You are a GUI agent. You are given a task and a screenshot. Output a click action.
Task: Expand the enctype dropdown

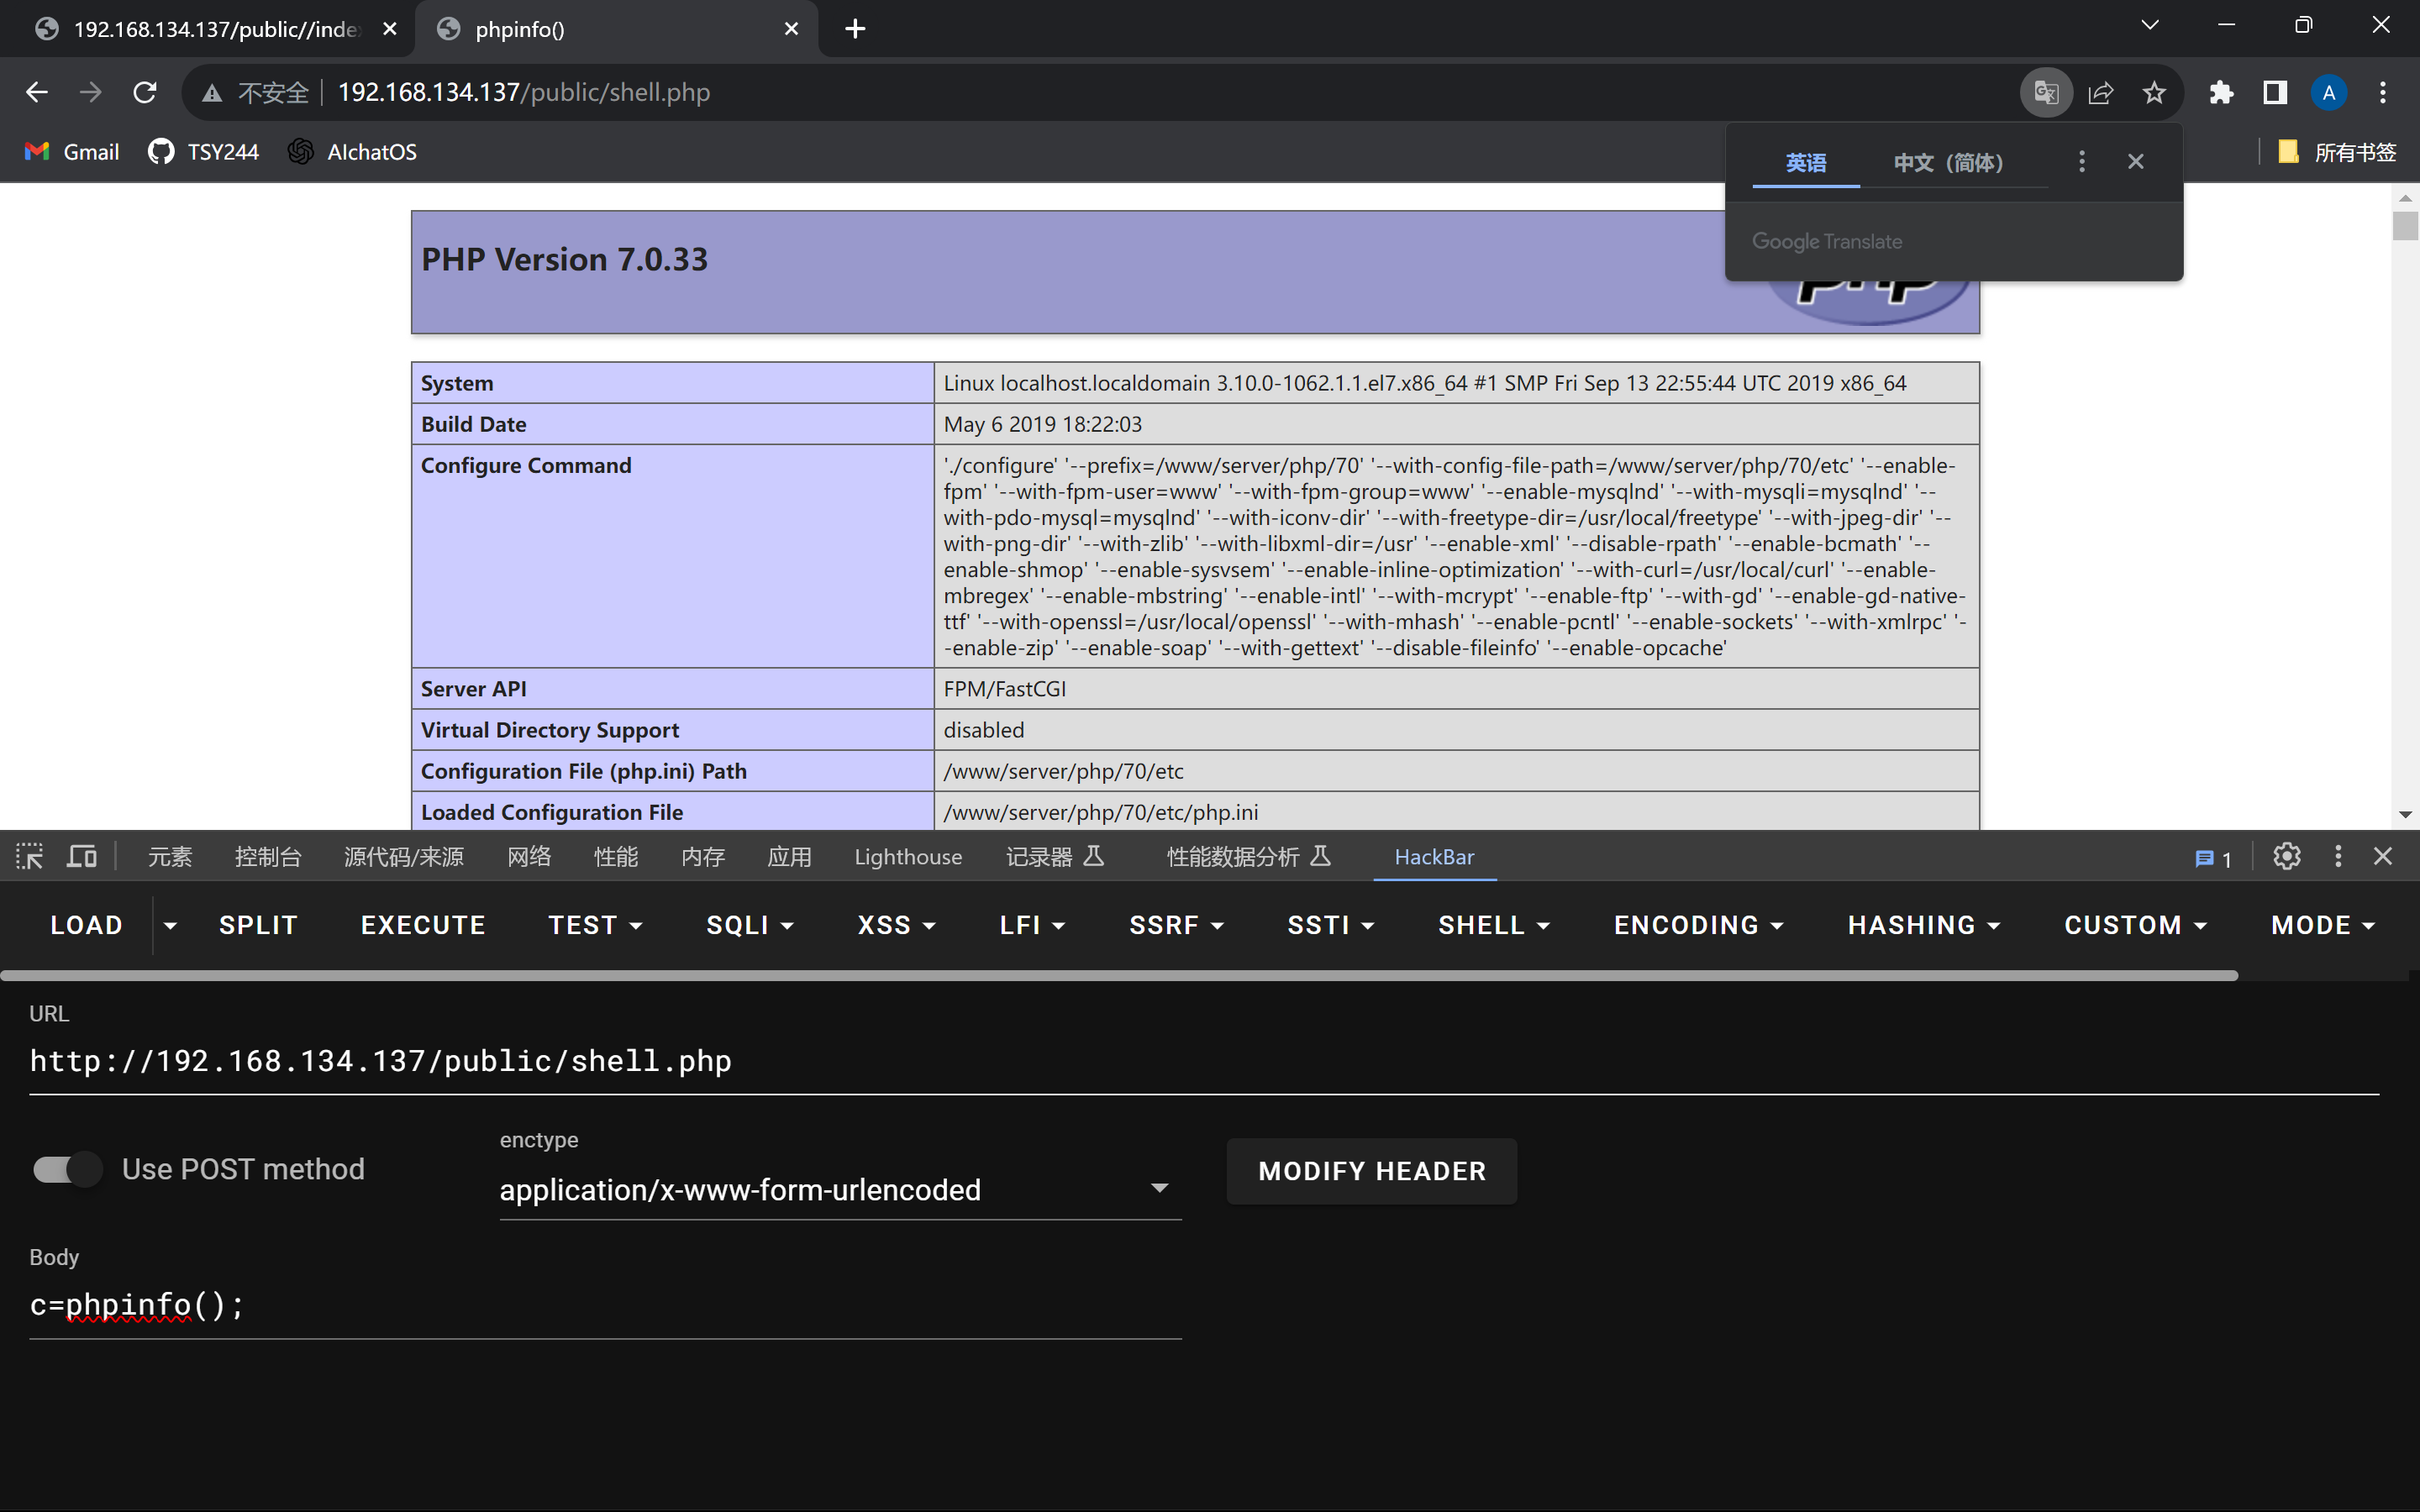(1159, 1188)
